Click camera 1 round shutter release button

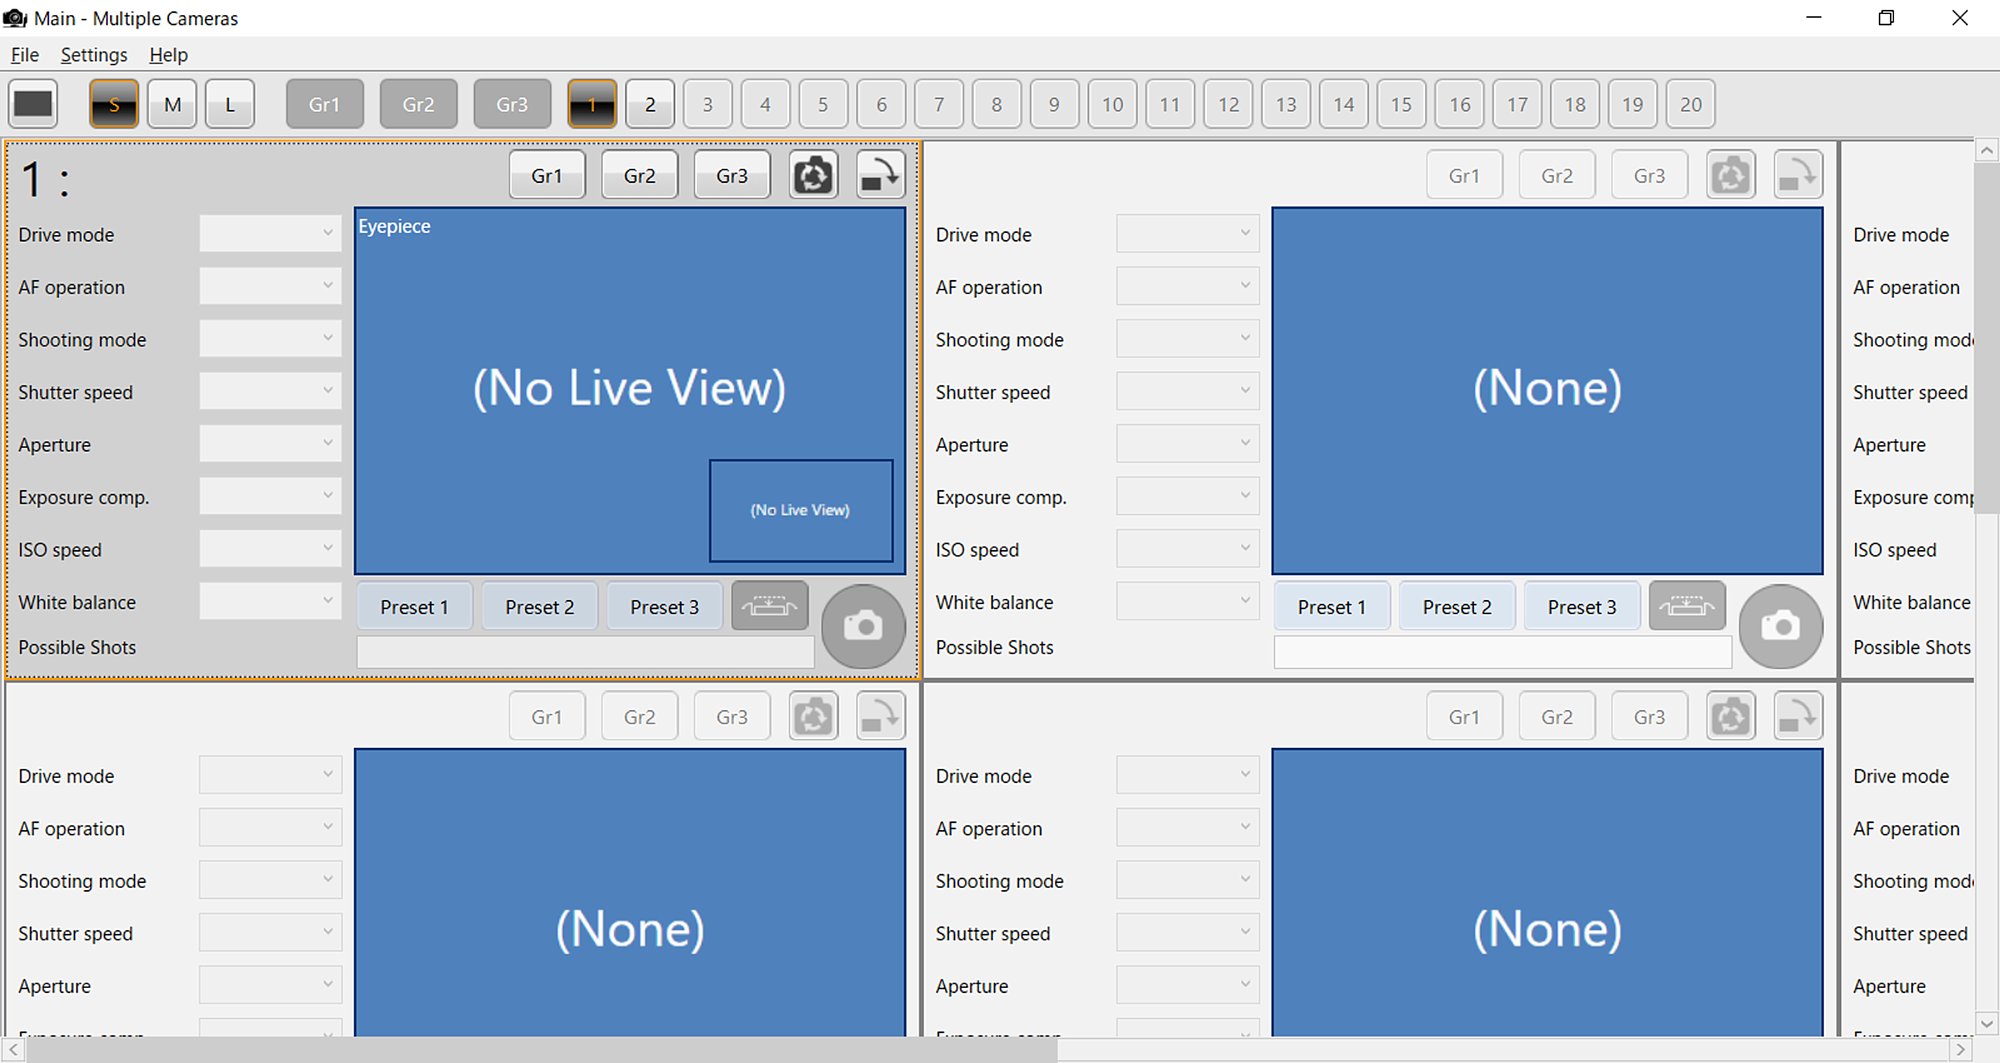(x=863, y=626)
